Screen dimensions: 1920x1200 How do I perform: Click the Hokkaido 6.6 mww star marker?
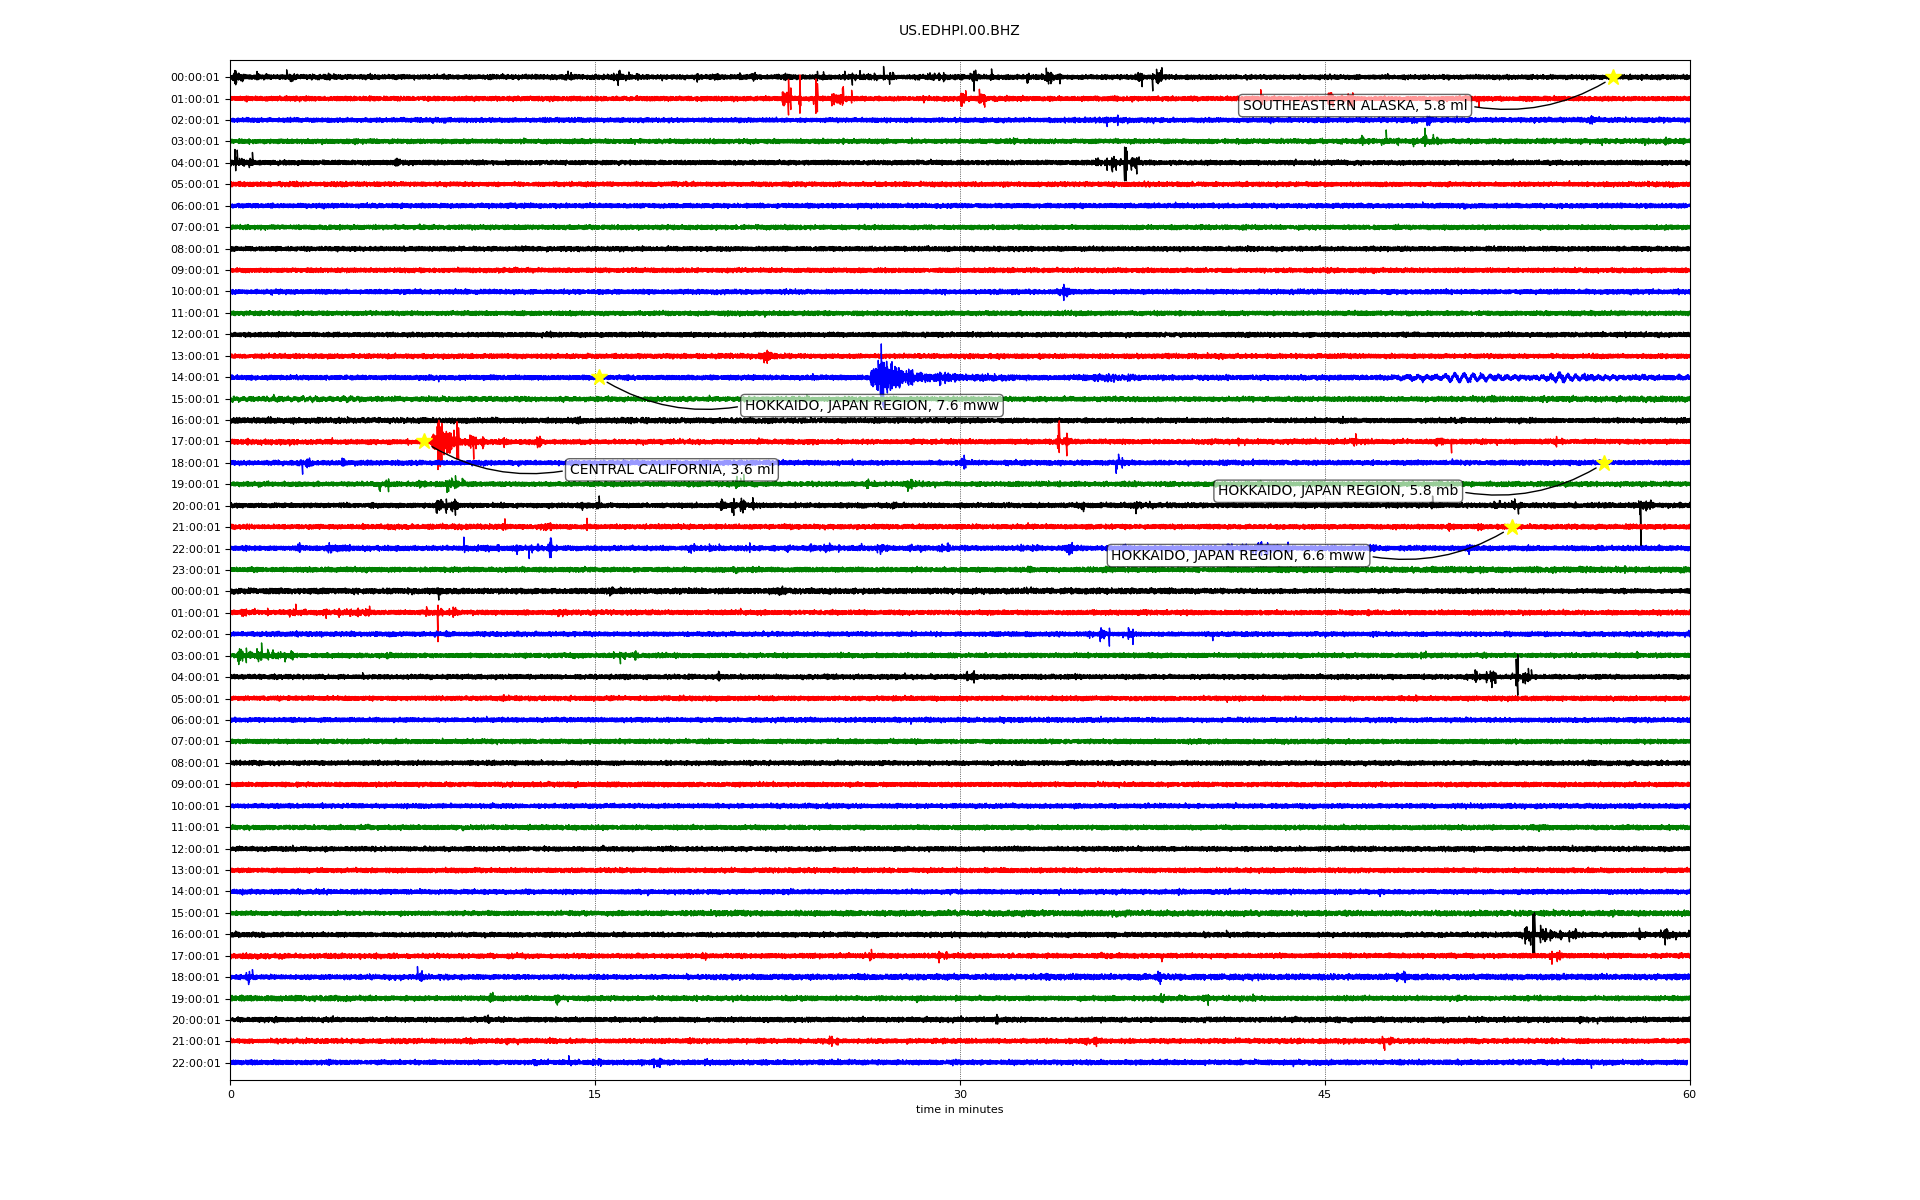click(1512, 527)
